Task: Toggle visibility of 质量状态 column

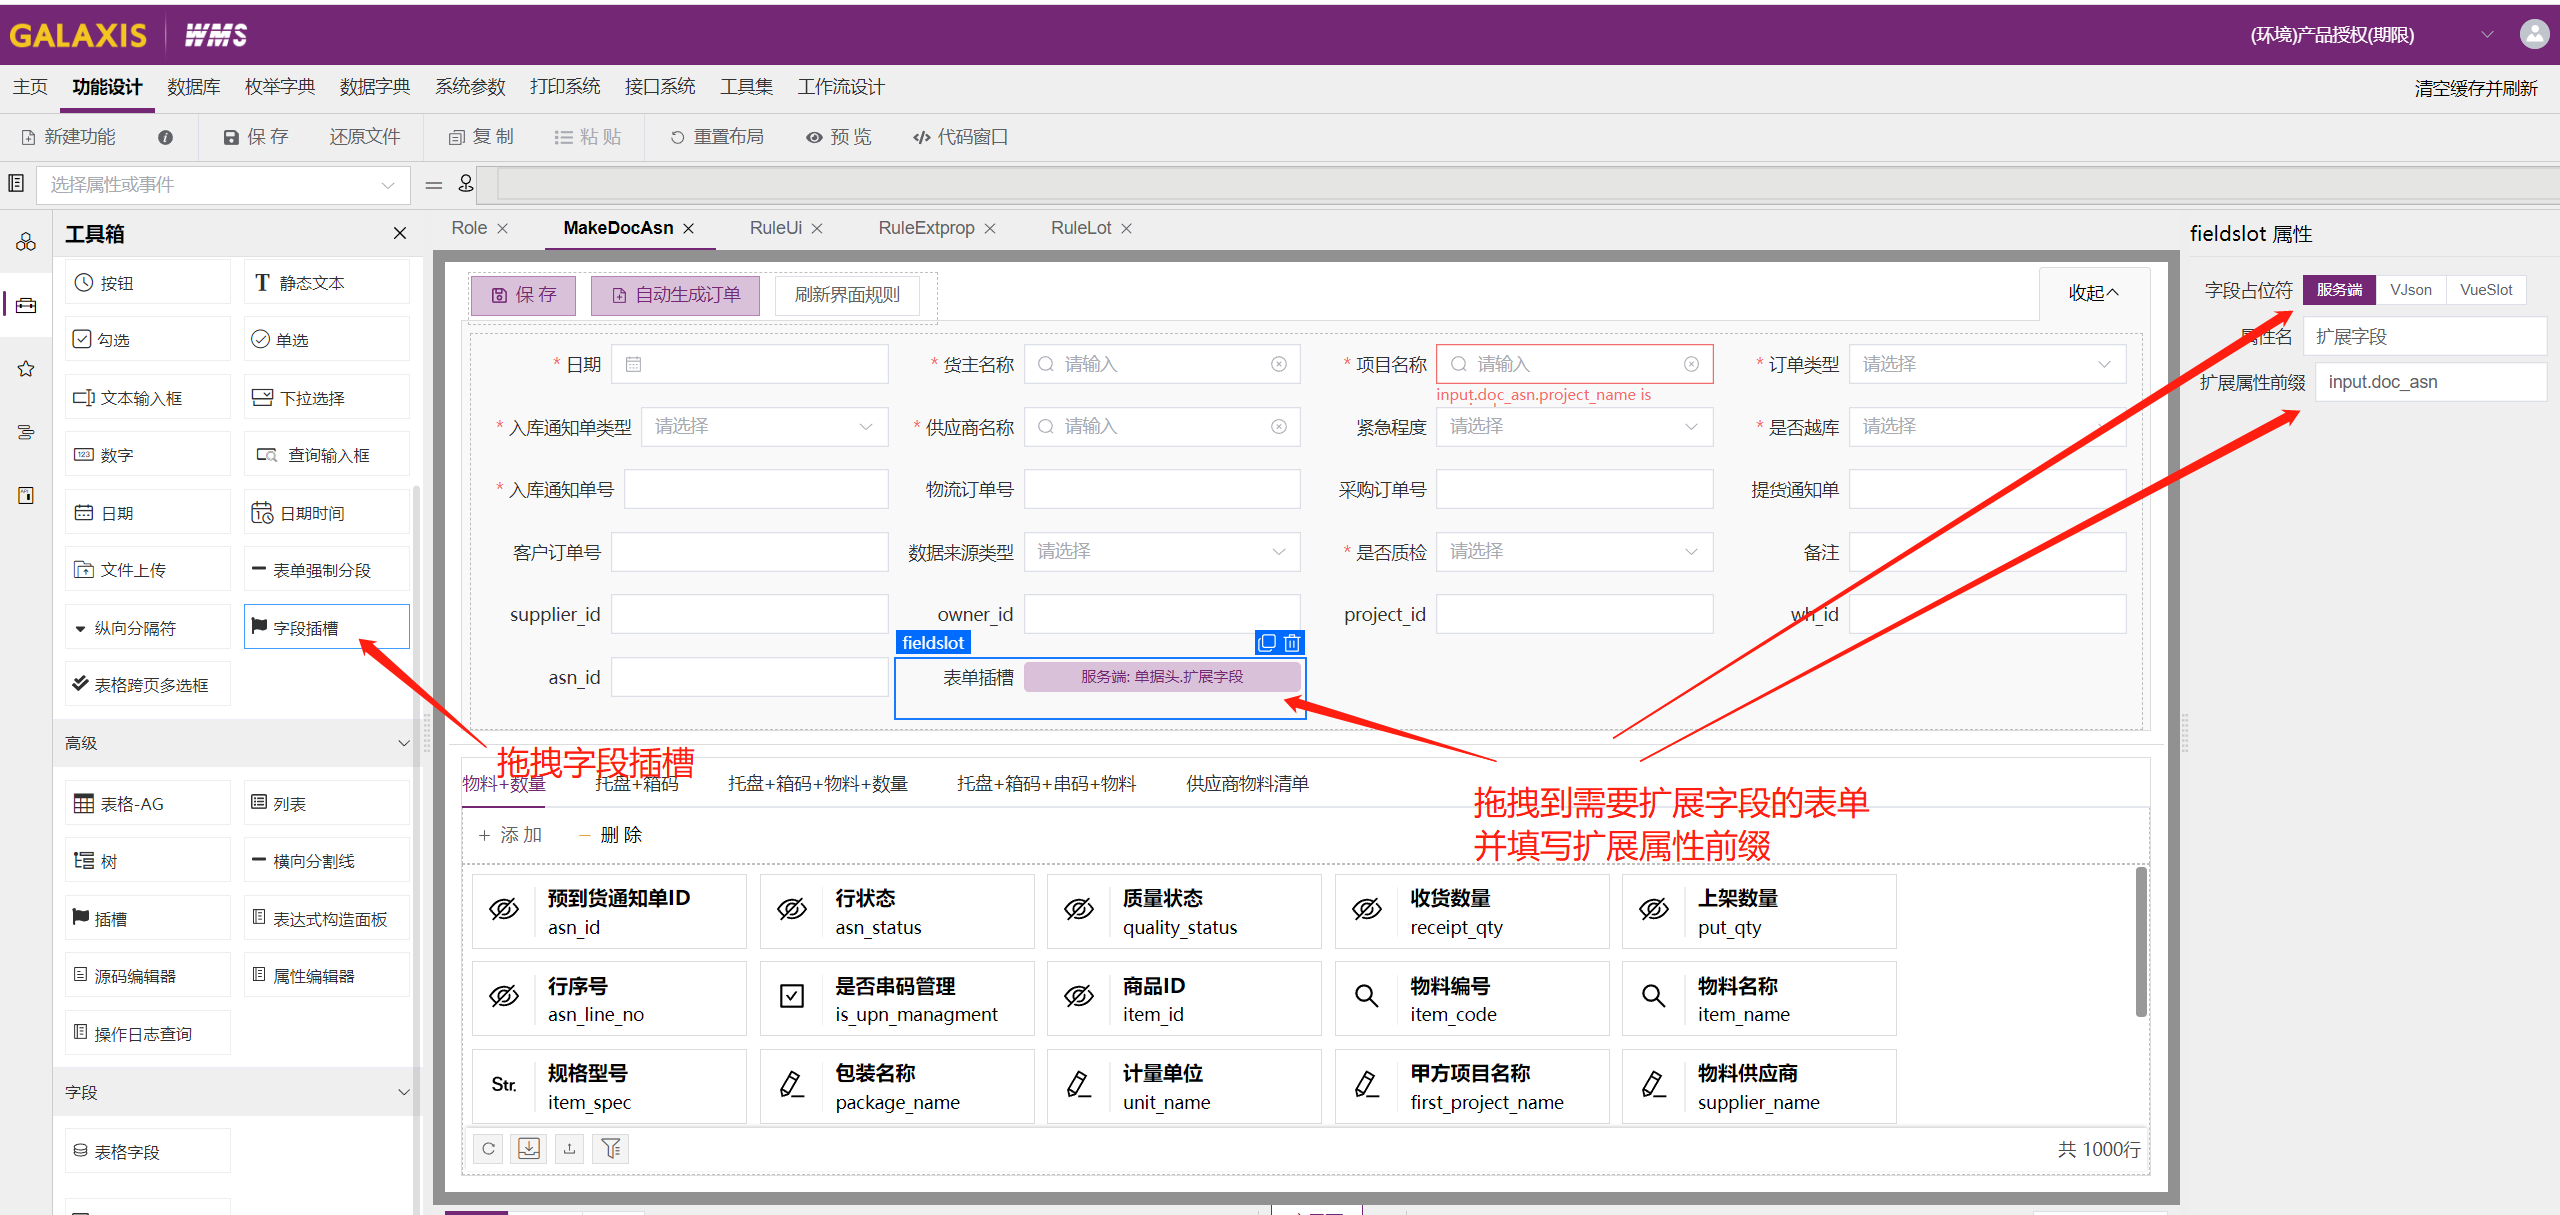Action: [x=1079, y=909]
